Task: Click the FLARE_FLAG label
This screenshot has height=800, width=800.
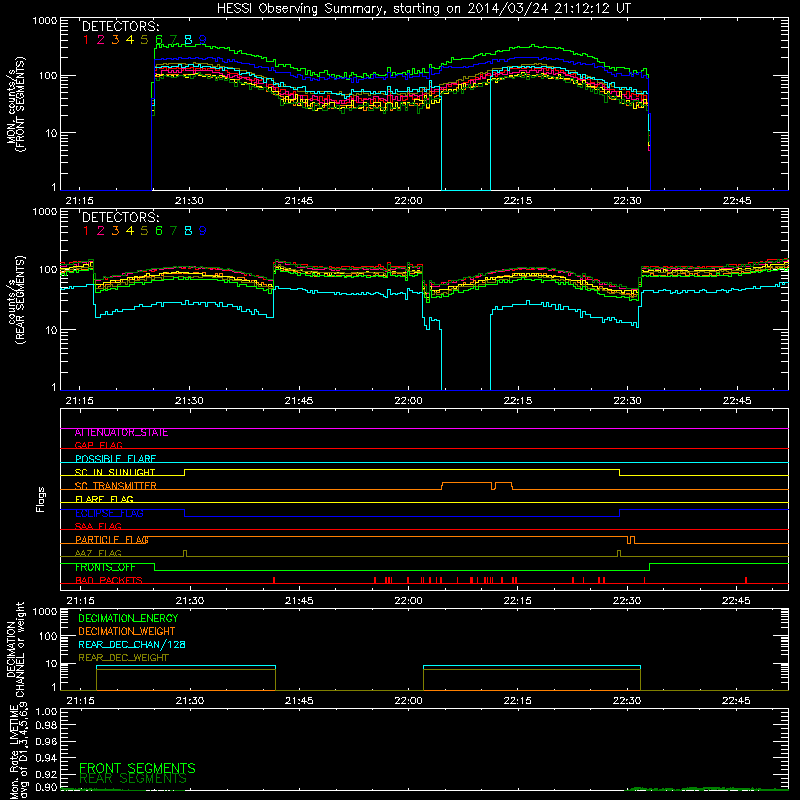Action: click(104, 499)
